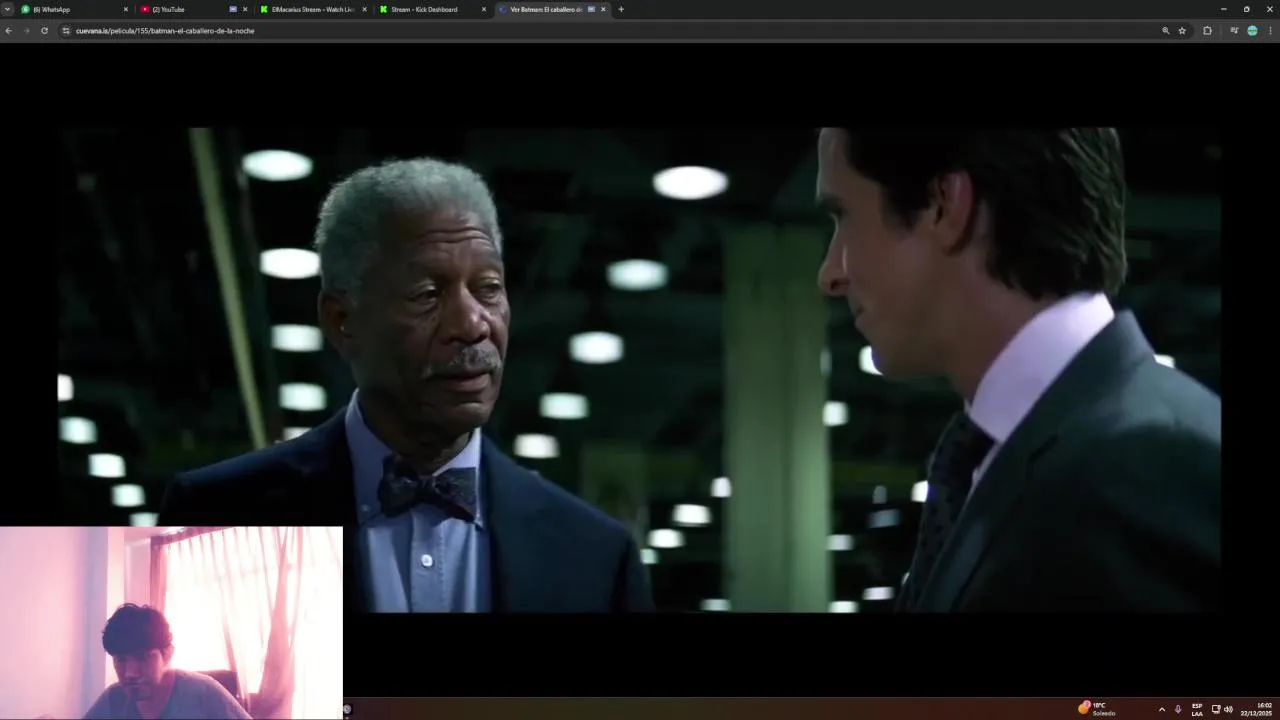View site information icon in address bar

click(66, 31)
